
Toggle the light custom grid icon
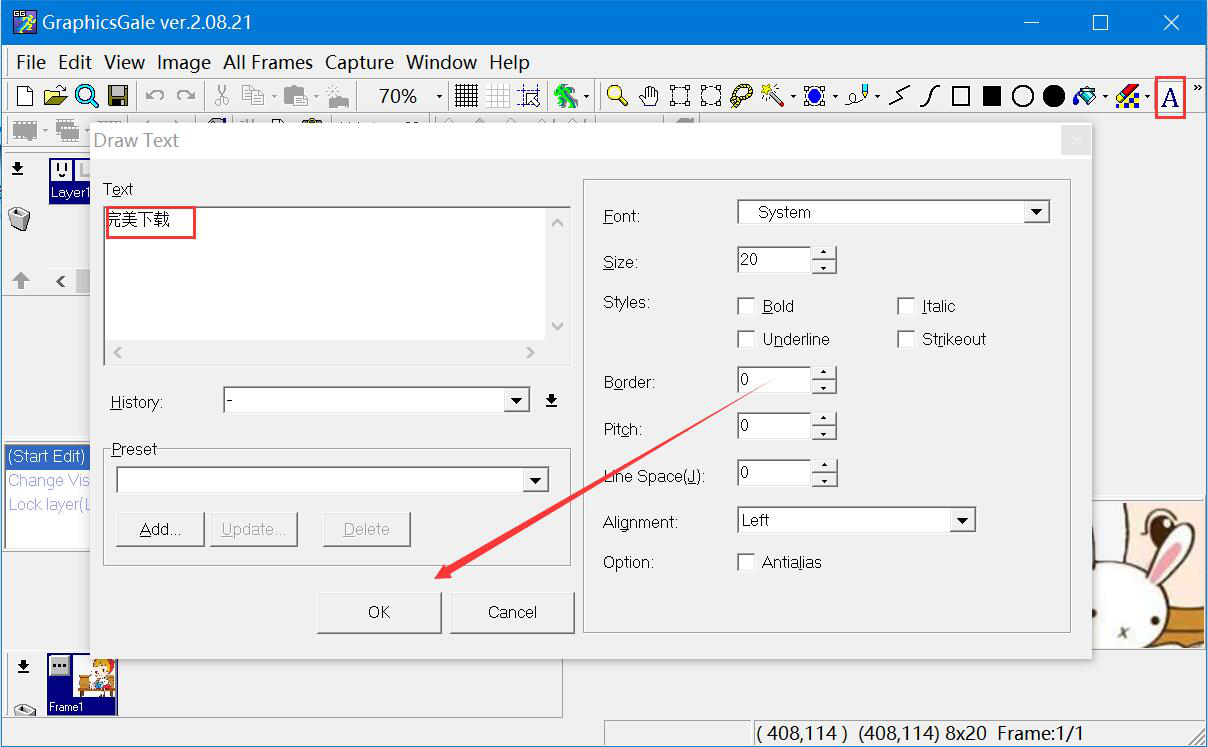[x=498, y=96]
